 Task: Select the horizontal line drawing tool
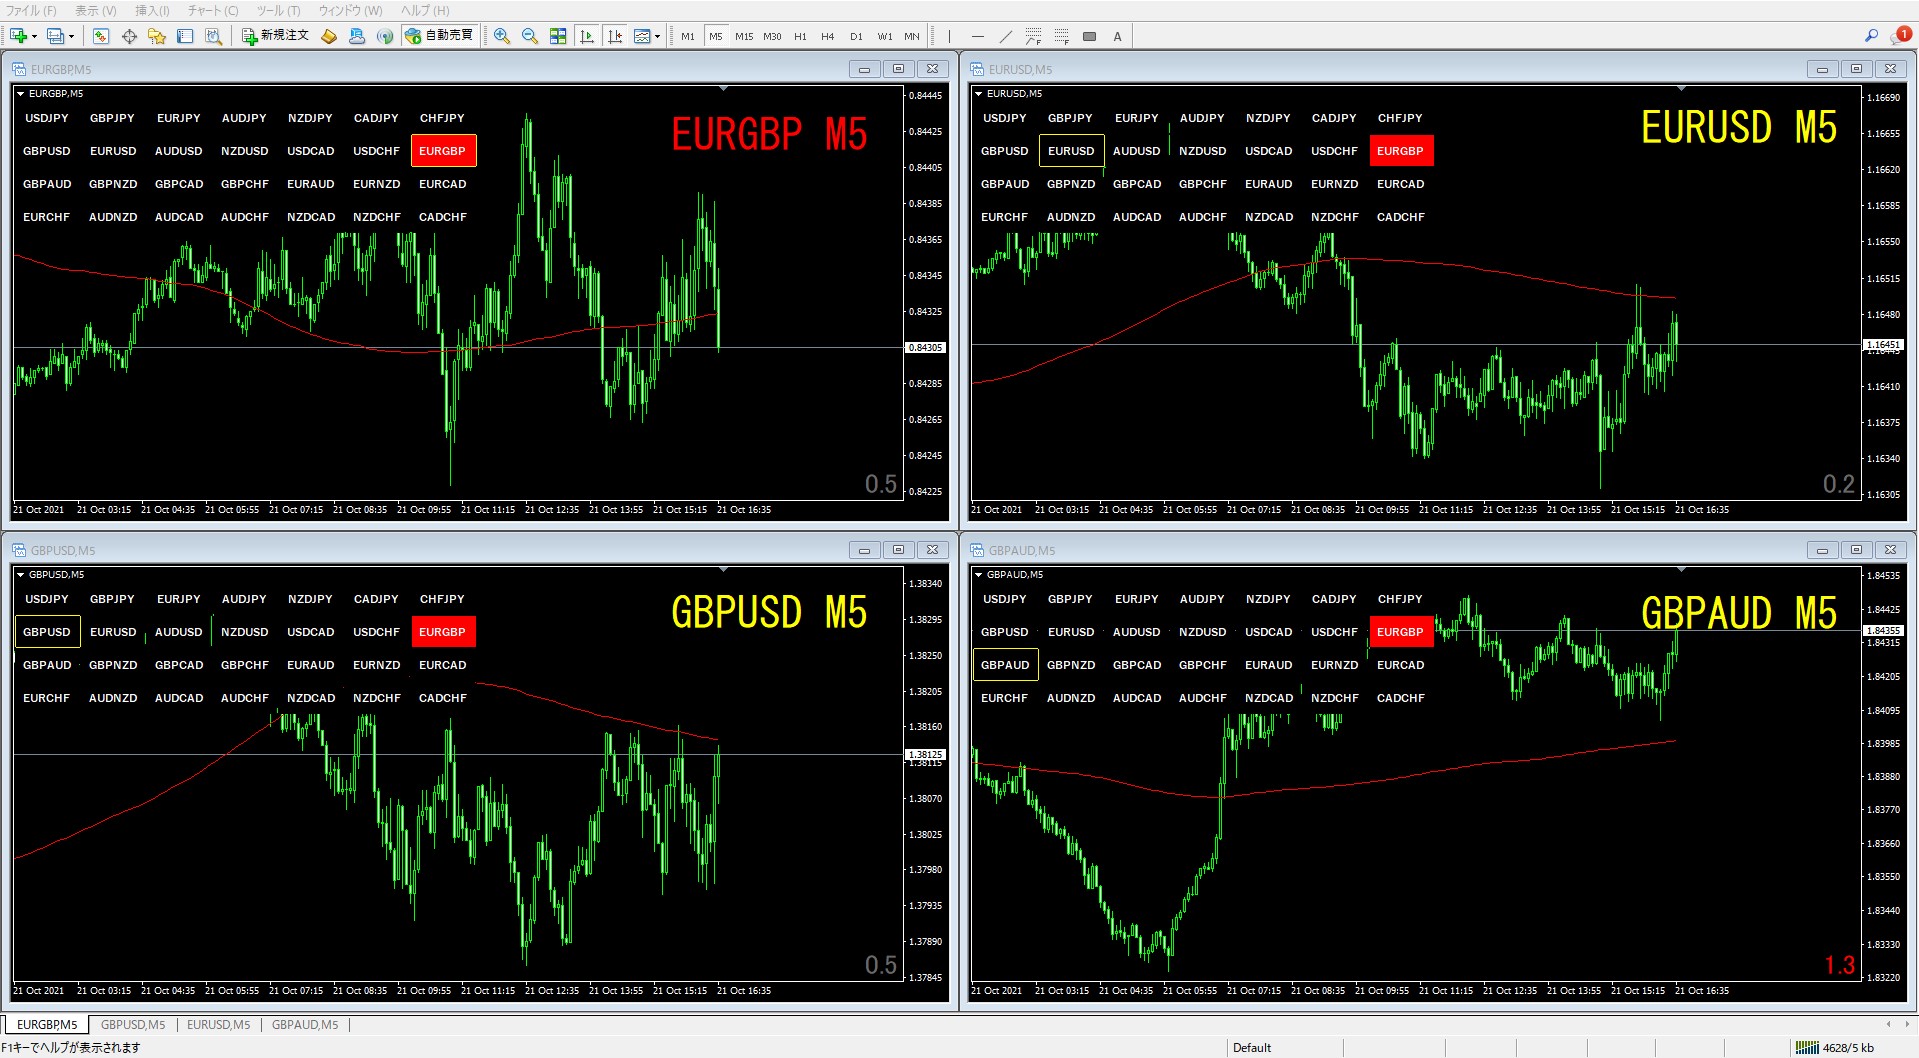coord(978,37)
